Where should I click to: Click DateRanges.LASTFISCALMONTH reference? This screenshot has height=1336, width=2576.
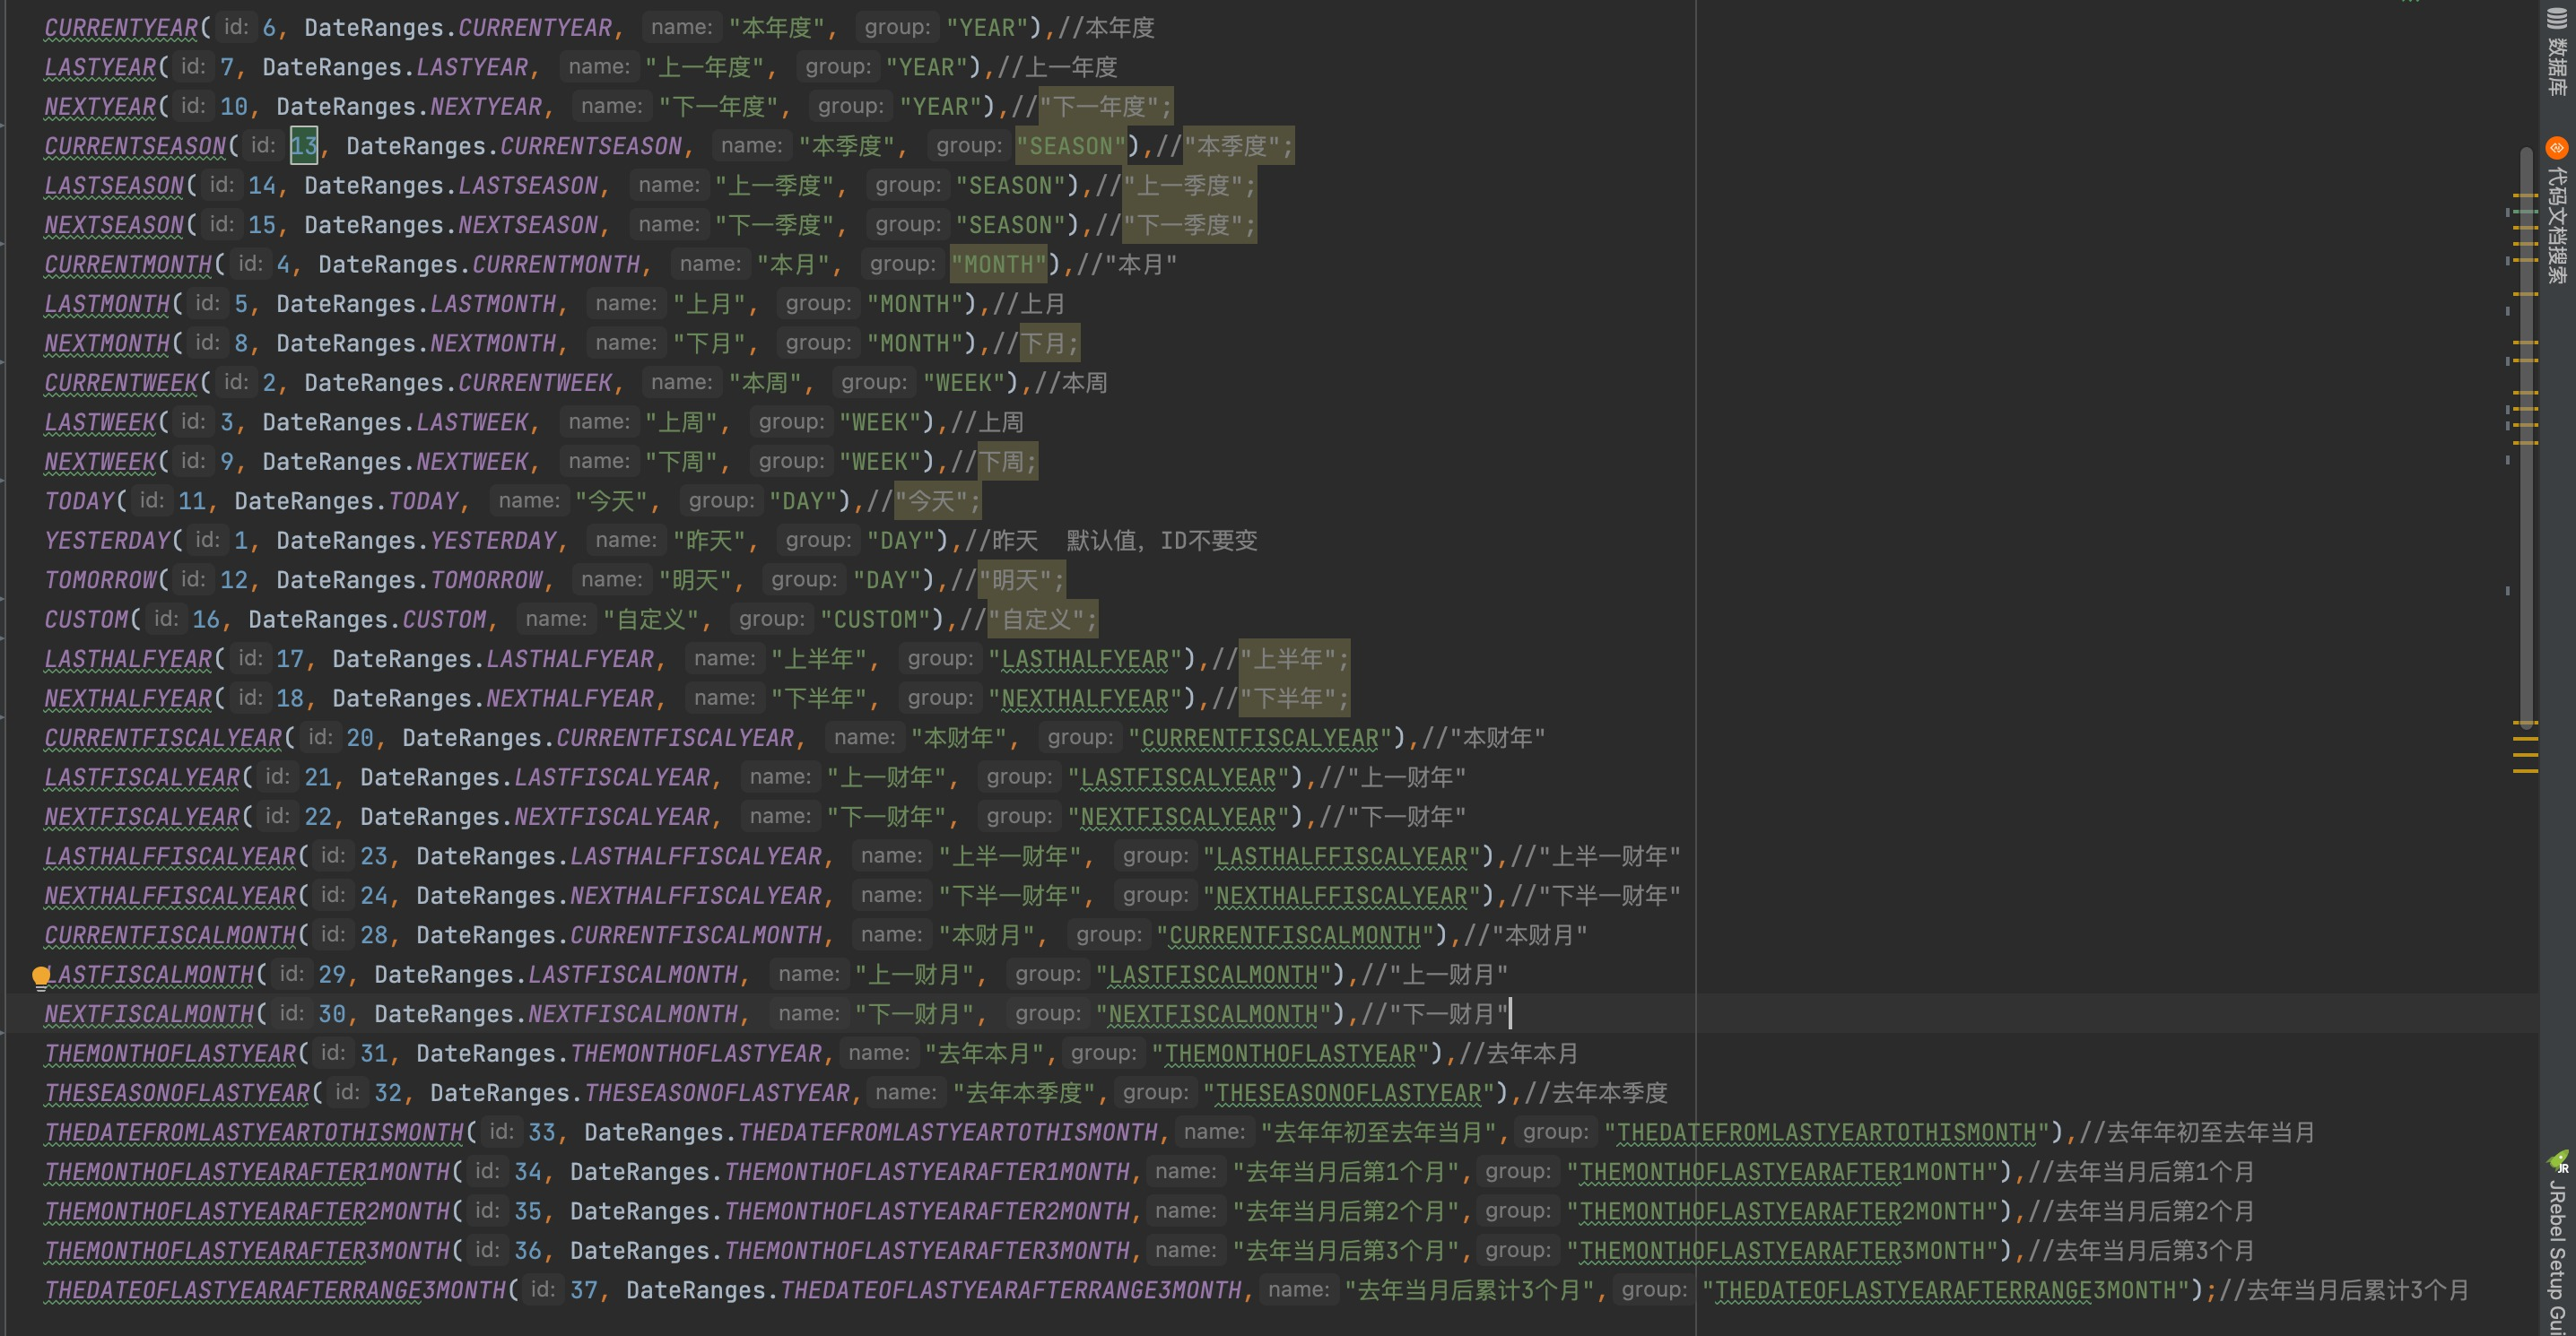coord(556,975)
